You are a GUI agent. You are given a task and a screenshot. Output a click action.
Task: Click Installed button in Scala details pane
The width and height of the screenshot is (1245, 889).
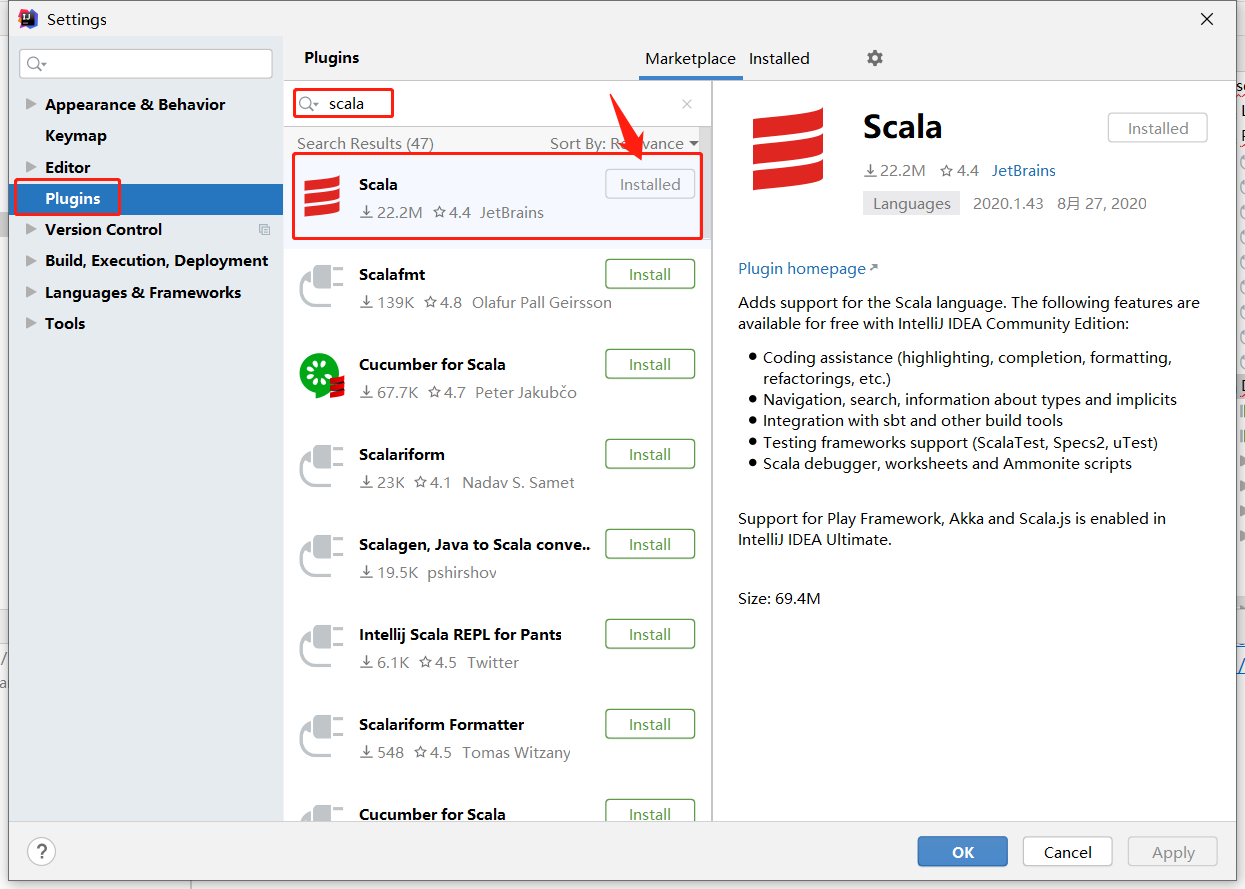pos(1158,128)
